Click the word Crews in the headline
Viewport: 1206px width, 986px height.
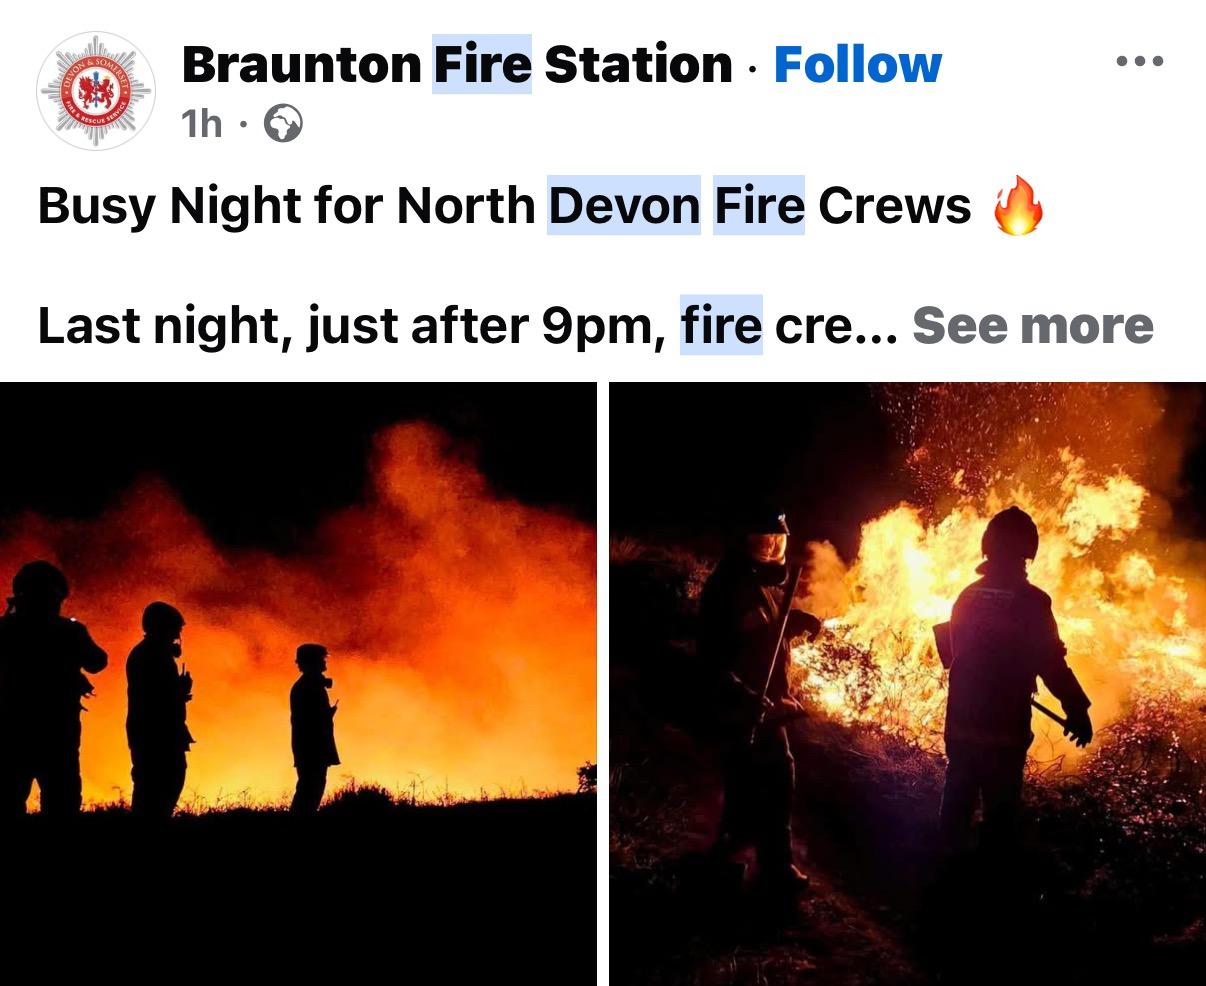894,206
